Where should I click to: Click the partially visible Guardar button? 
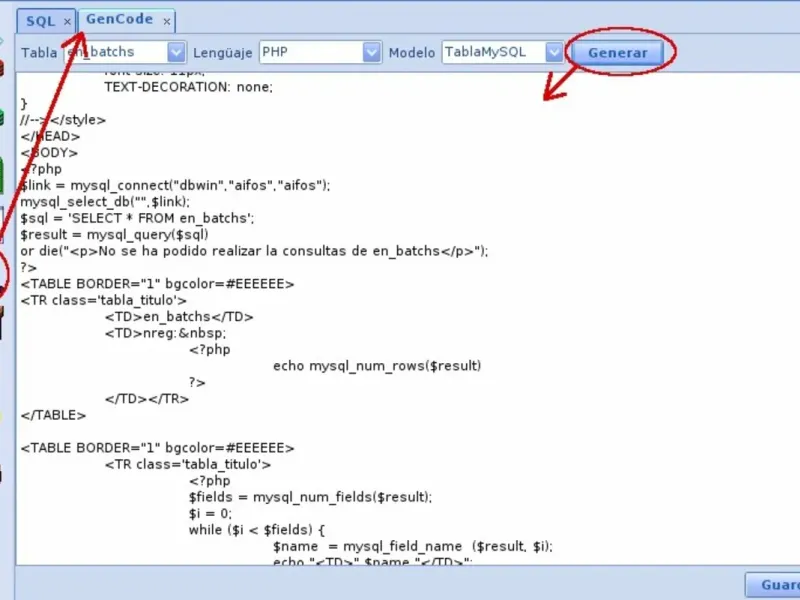click(x=773, y=585)
